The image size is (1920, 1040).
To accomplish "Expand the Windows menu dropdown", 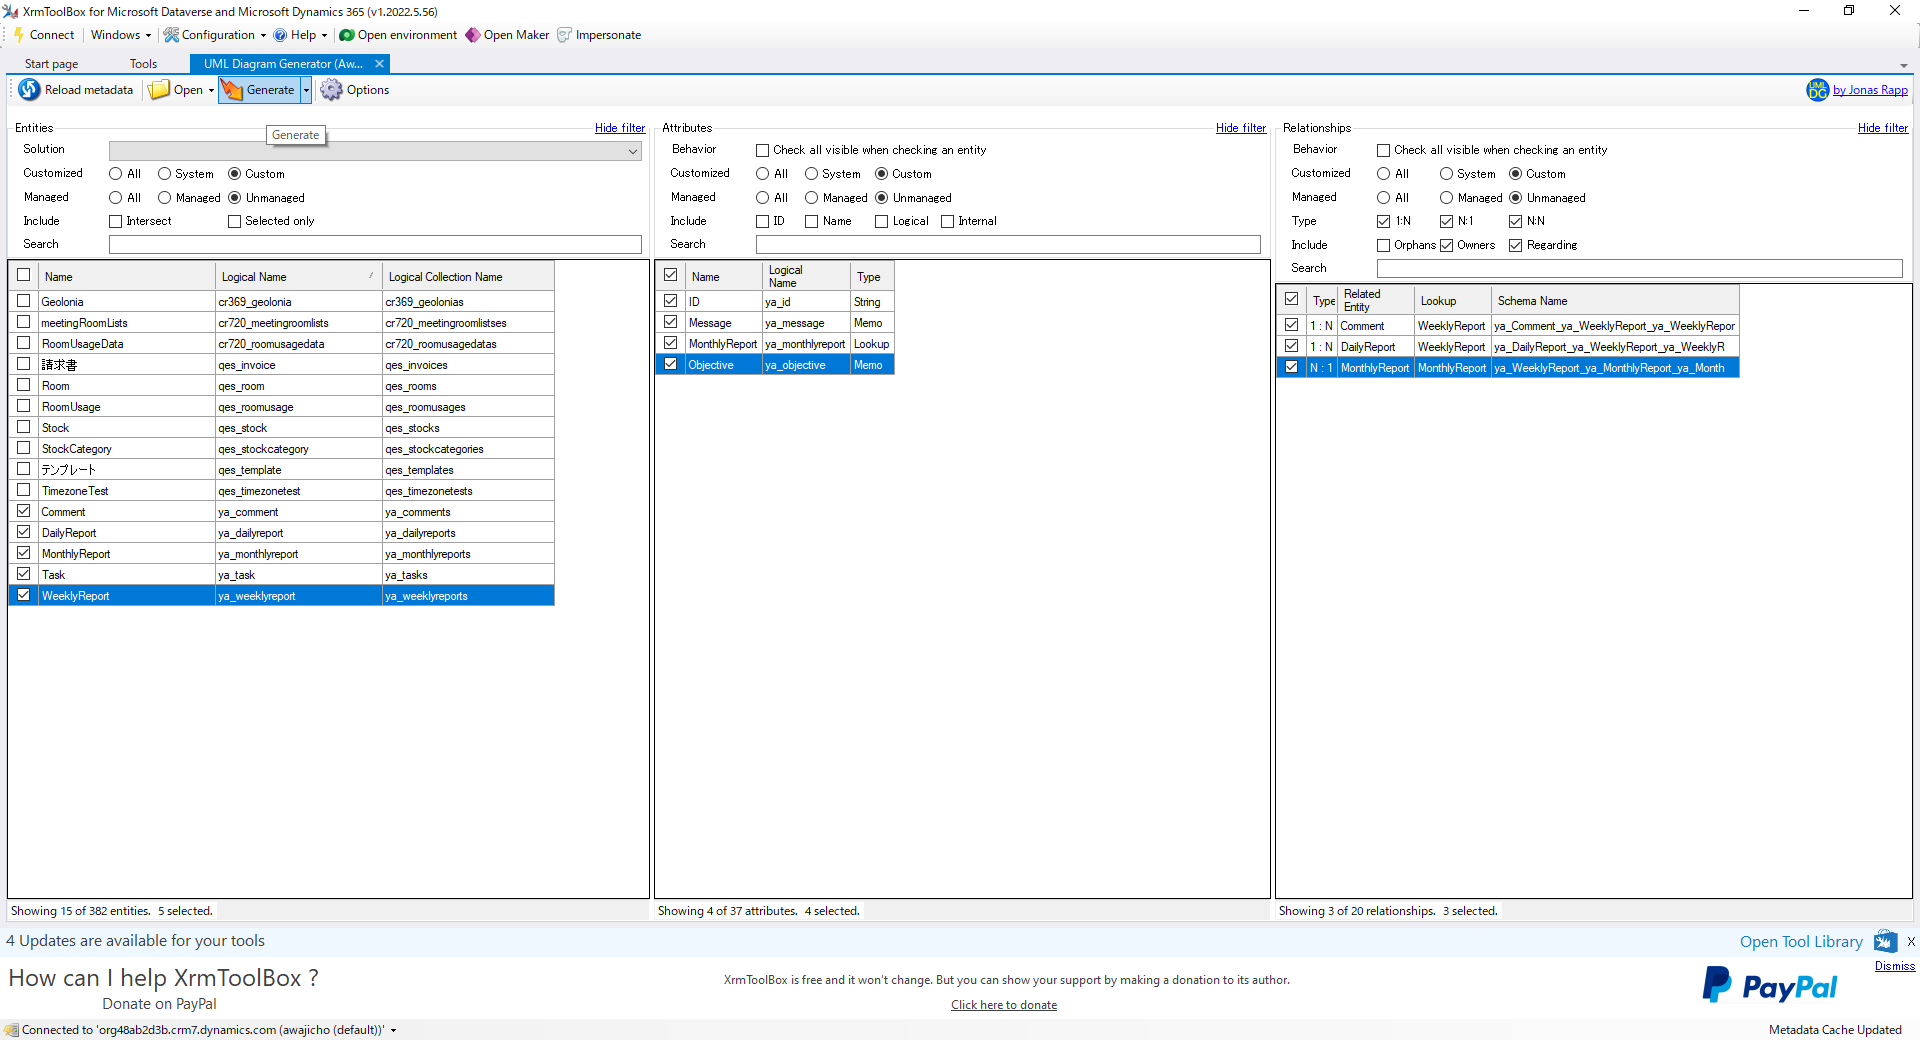I will tap(148, 35).
